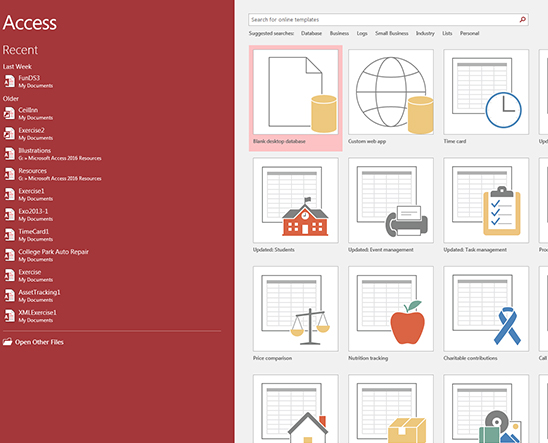
Task: Select the Lists suggested search
Action: 447,33
